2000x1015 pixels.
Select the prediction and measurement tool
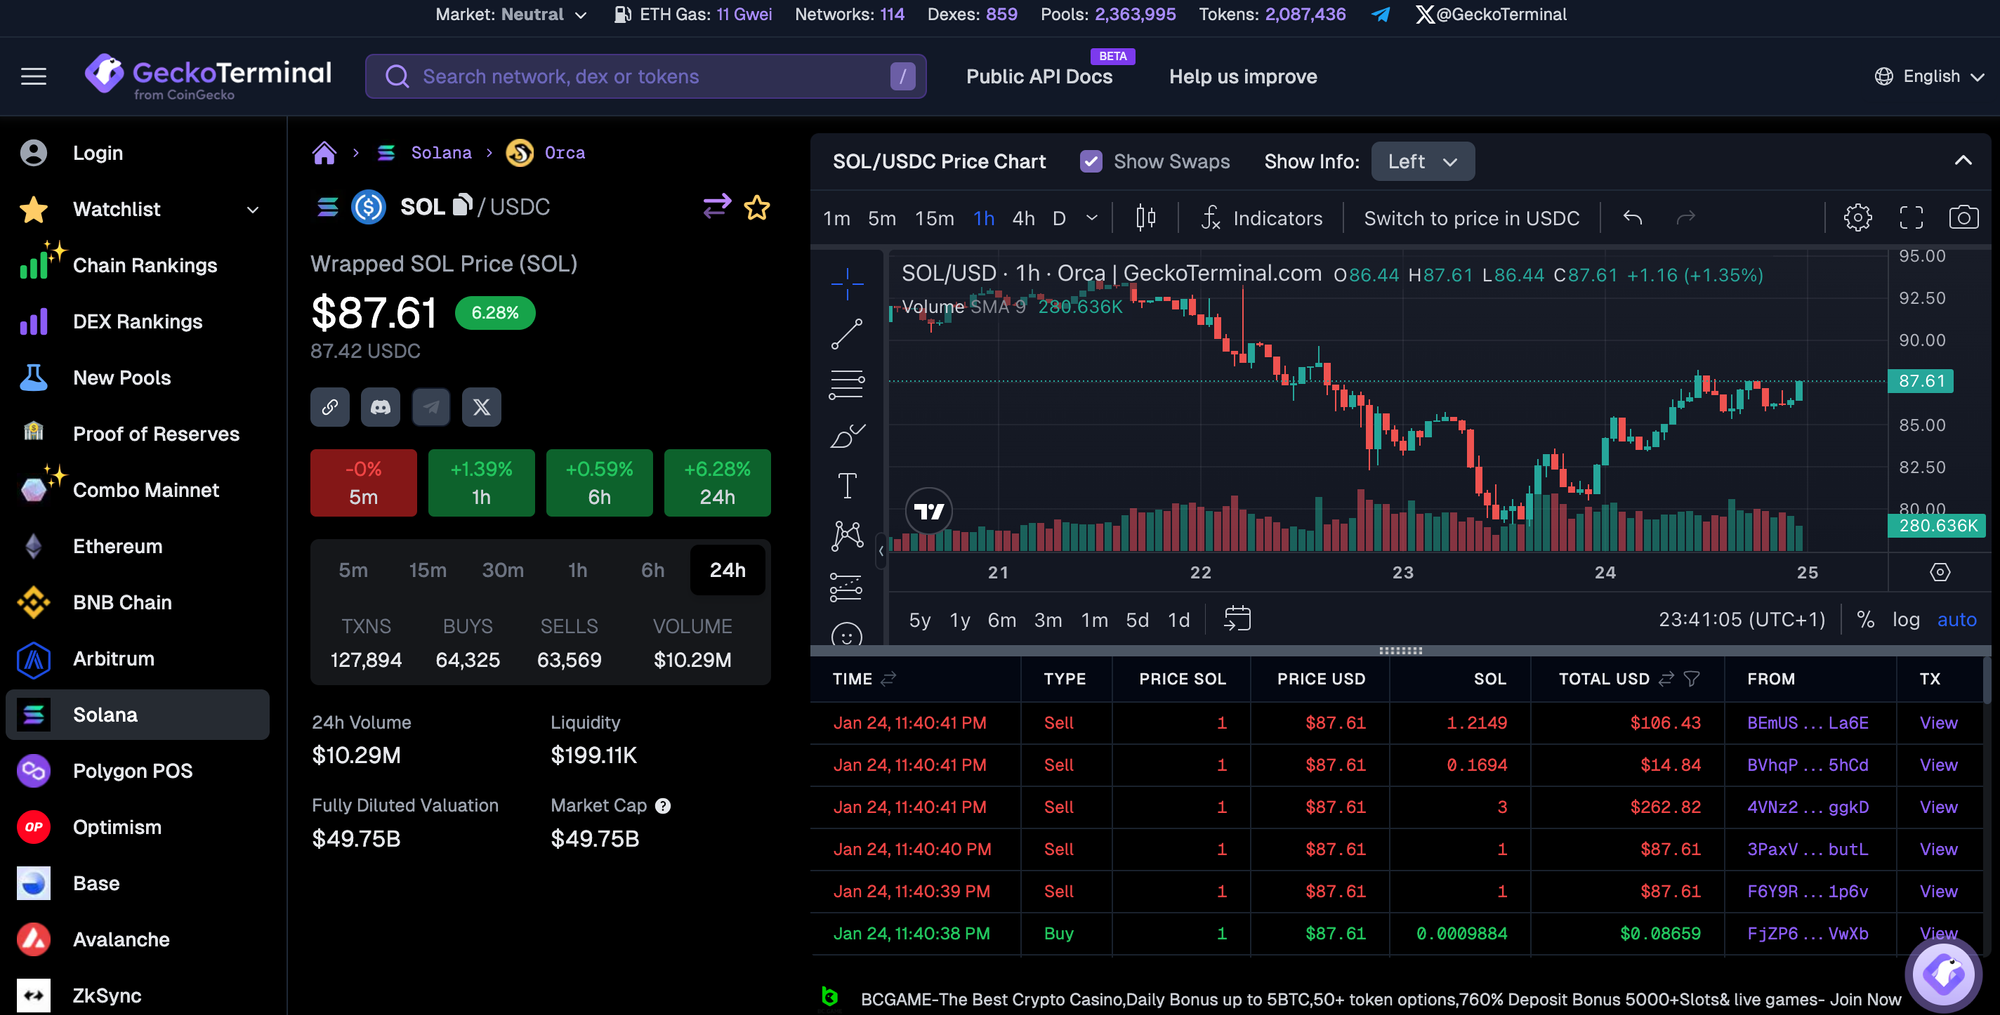847,587
